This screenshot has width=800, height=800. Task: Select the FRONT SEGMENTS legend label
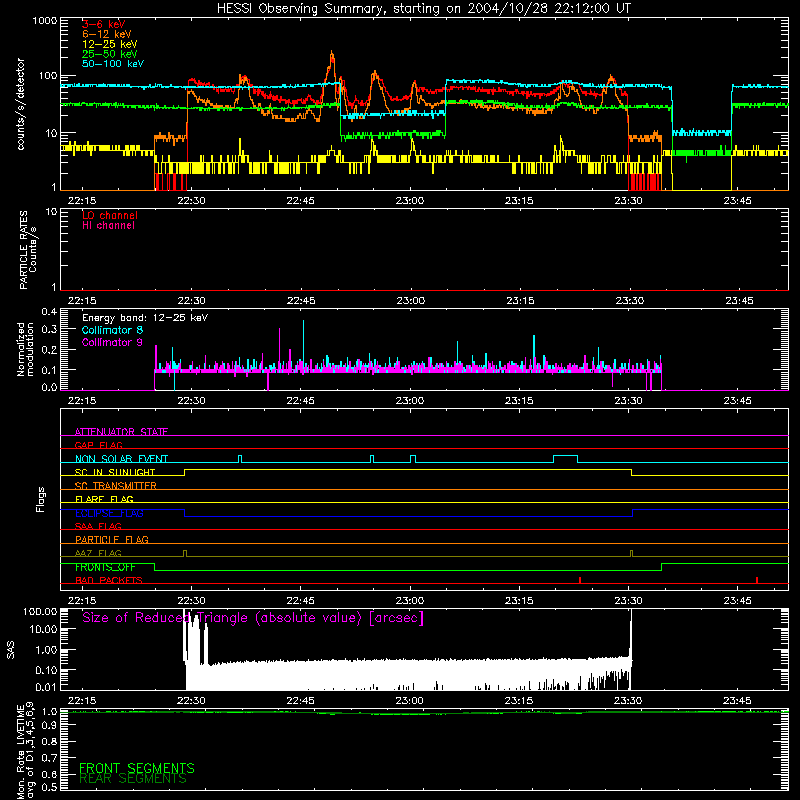coord(137,768)
